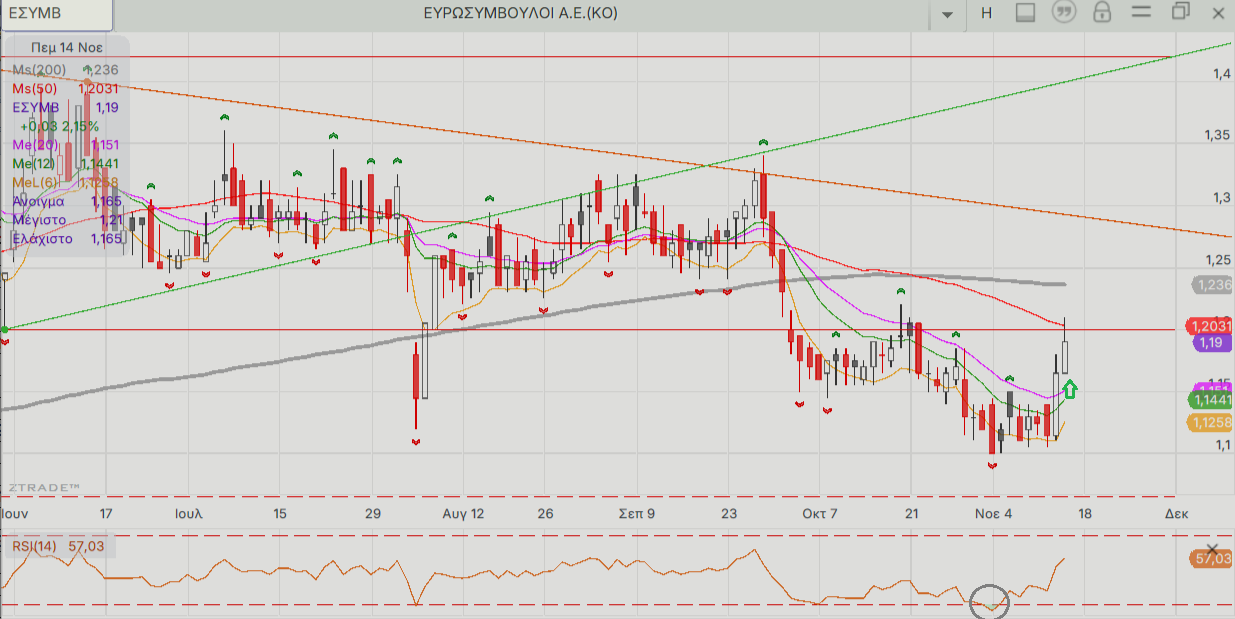Click the red 1,2031 price tag
Image resolution: width=1235 pixels, height=619 pixels.
click(1209, 325)
